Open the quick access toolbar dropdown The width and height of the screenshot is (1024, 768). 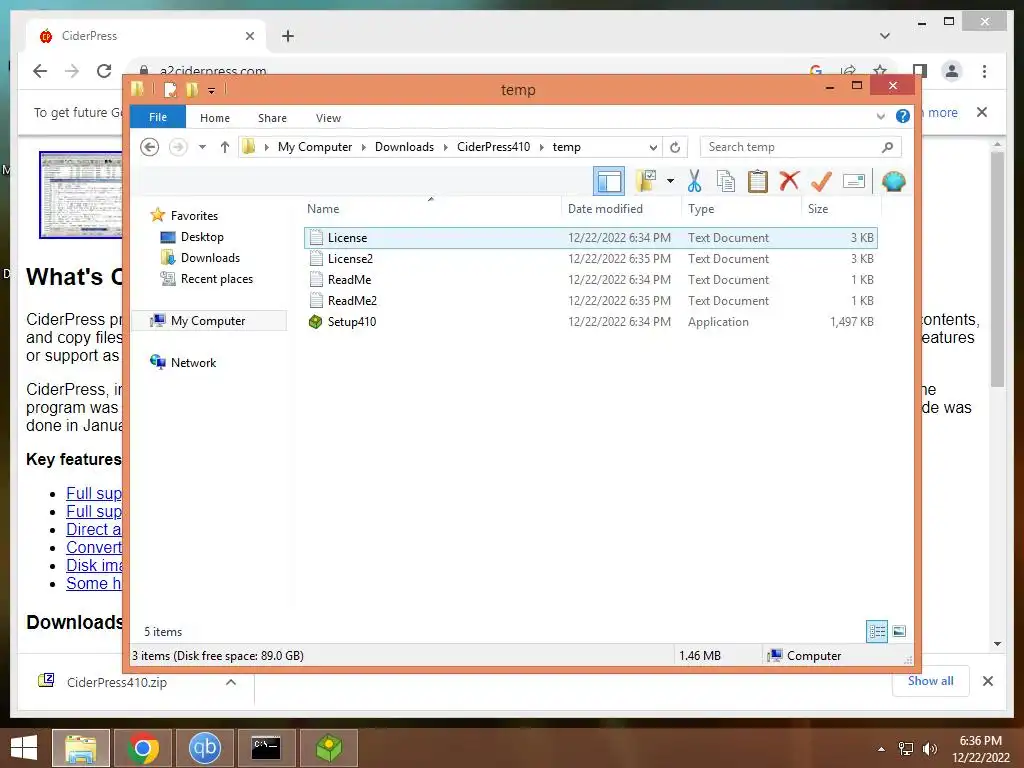212,91
